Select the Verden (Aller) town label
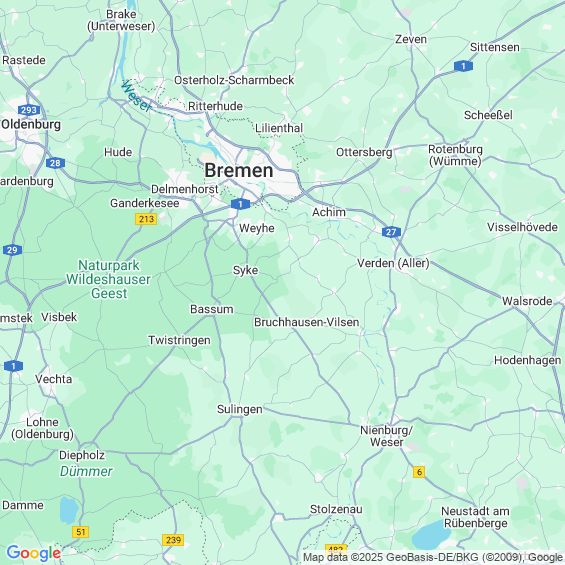The image size is (565, 565). 393,263
